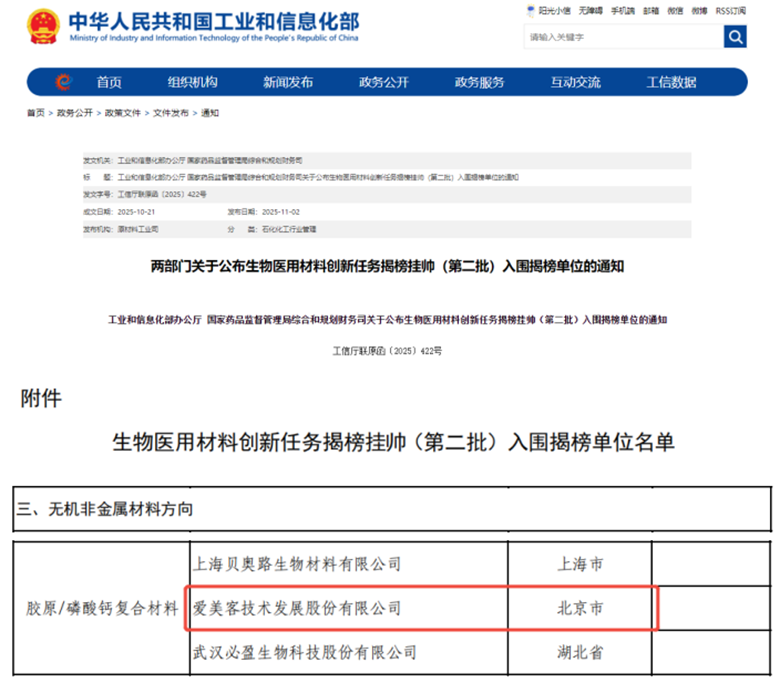Click the section row 三、无机非金属材料方向
780x683 pixels.
pyautogui.click(x=392, y=509)
